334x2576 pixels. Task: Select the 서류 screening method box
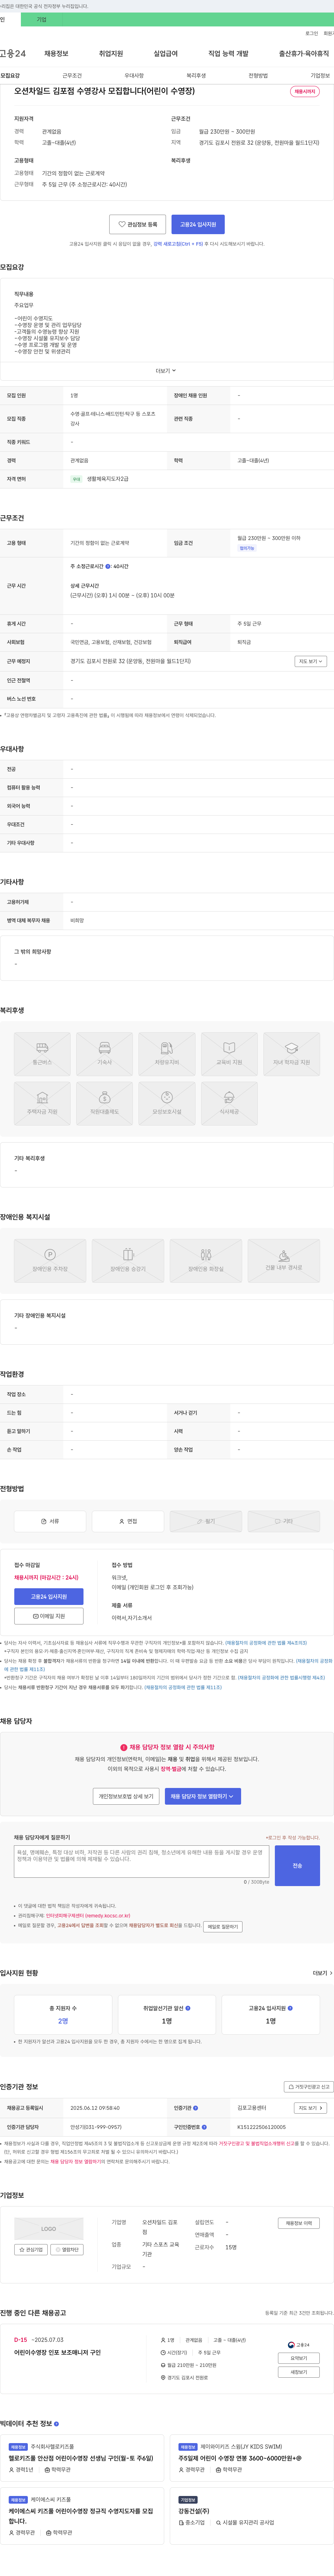[x=50, y=1521]
